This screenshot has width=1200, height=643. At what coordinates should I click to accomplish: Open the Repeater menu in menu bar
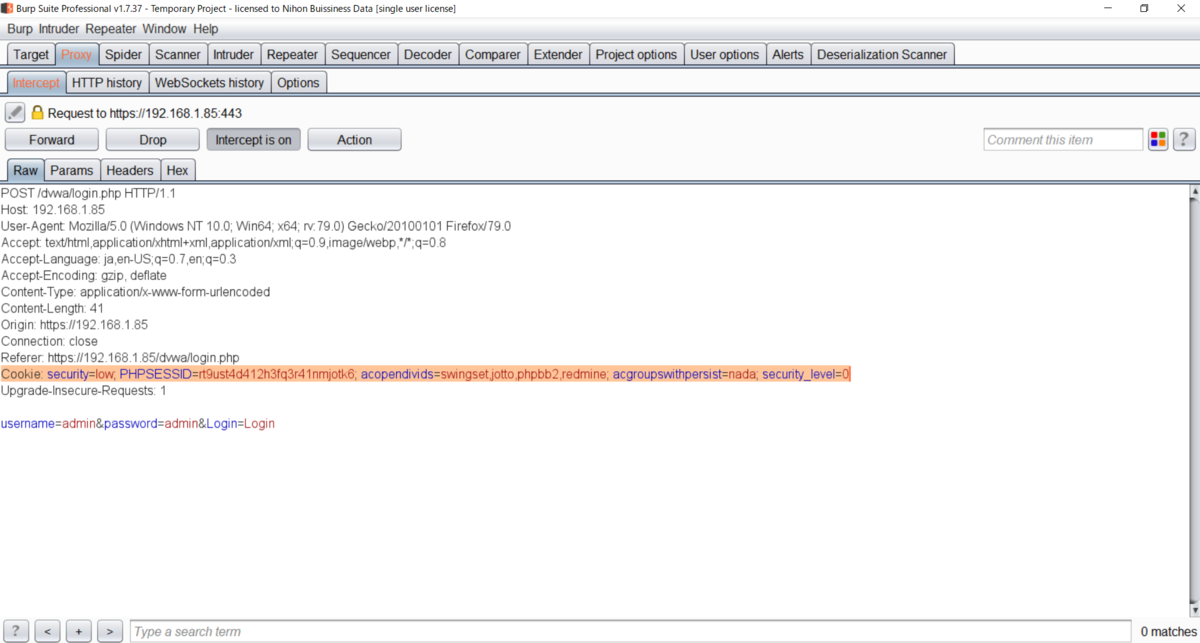111,29
